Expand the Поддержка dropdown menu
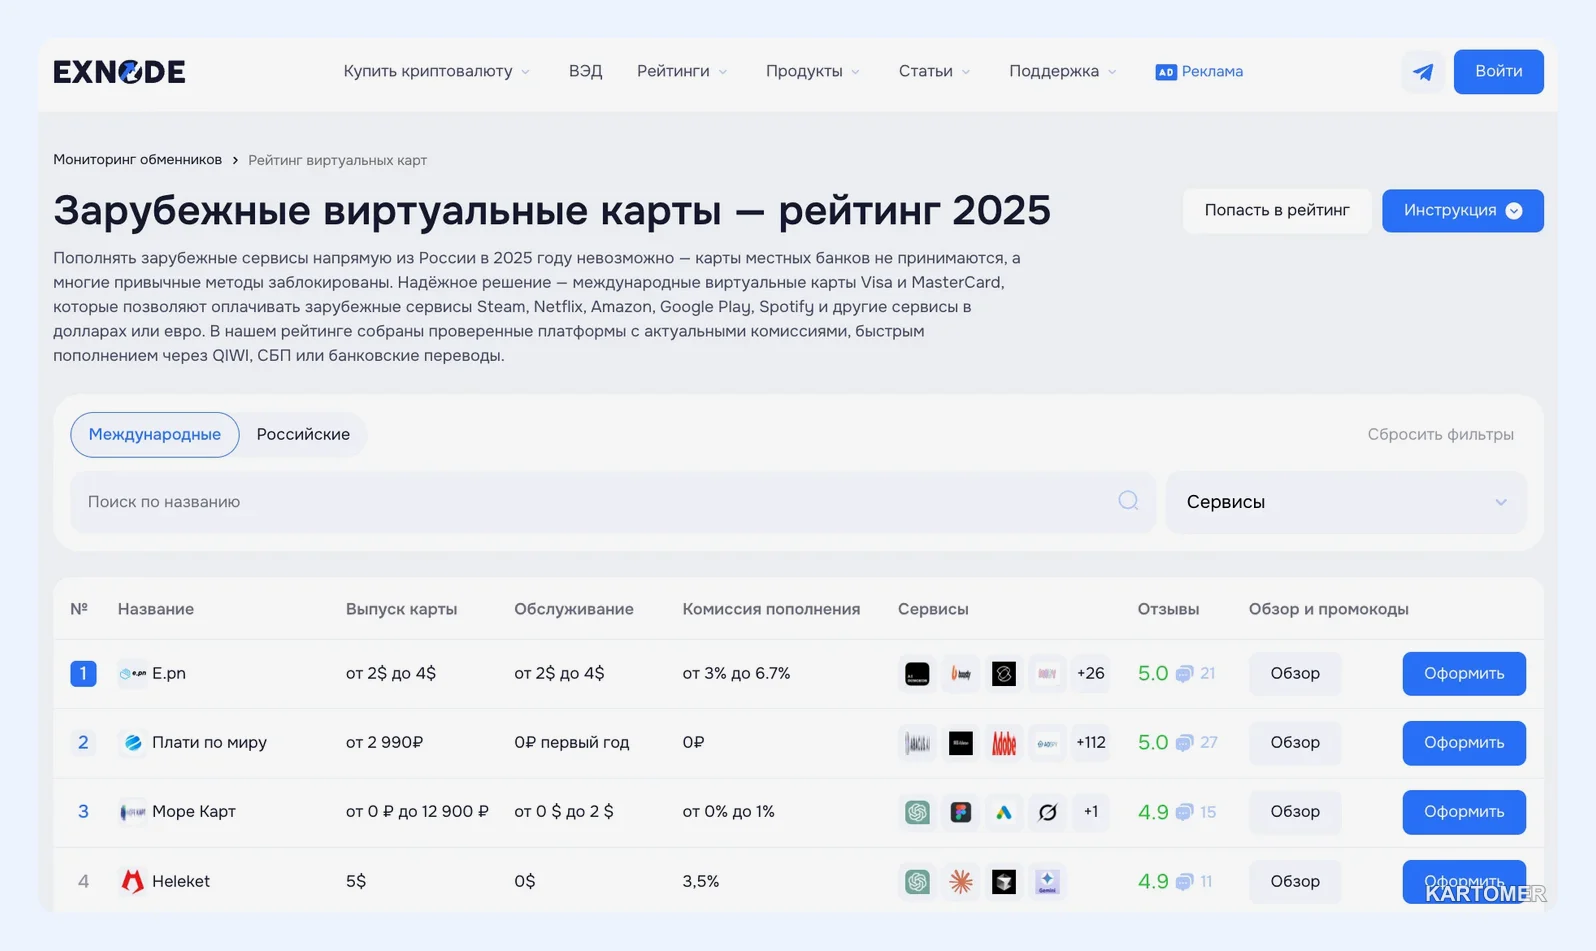 1062,71
